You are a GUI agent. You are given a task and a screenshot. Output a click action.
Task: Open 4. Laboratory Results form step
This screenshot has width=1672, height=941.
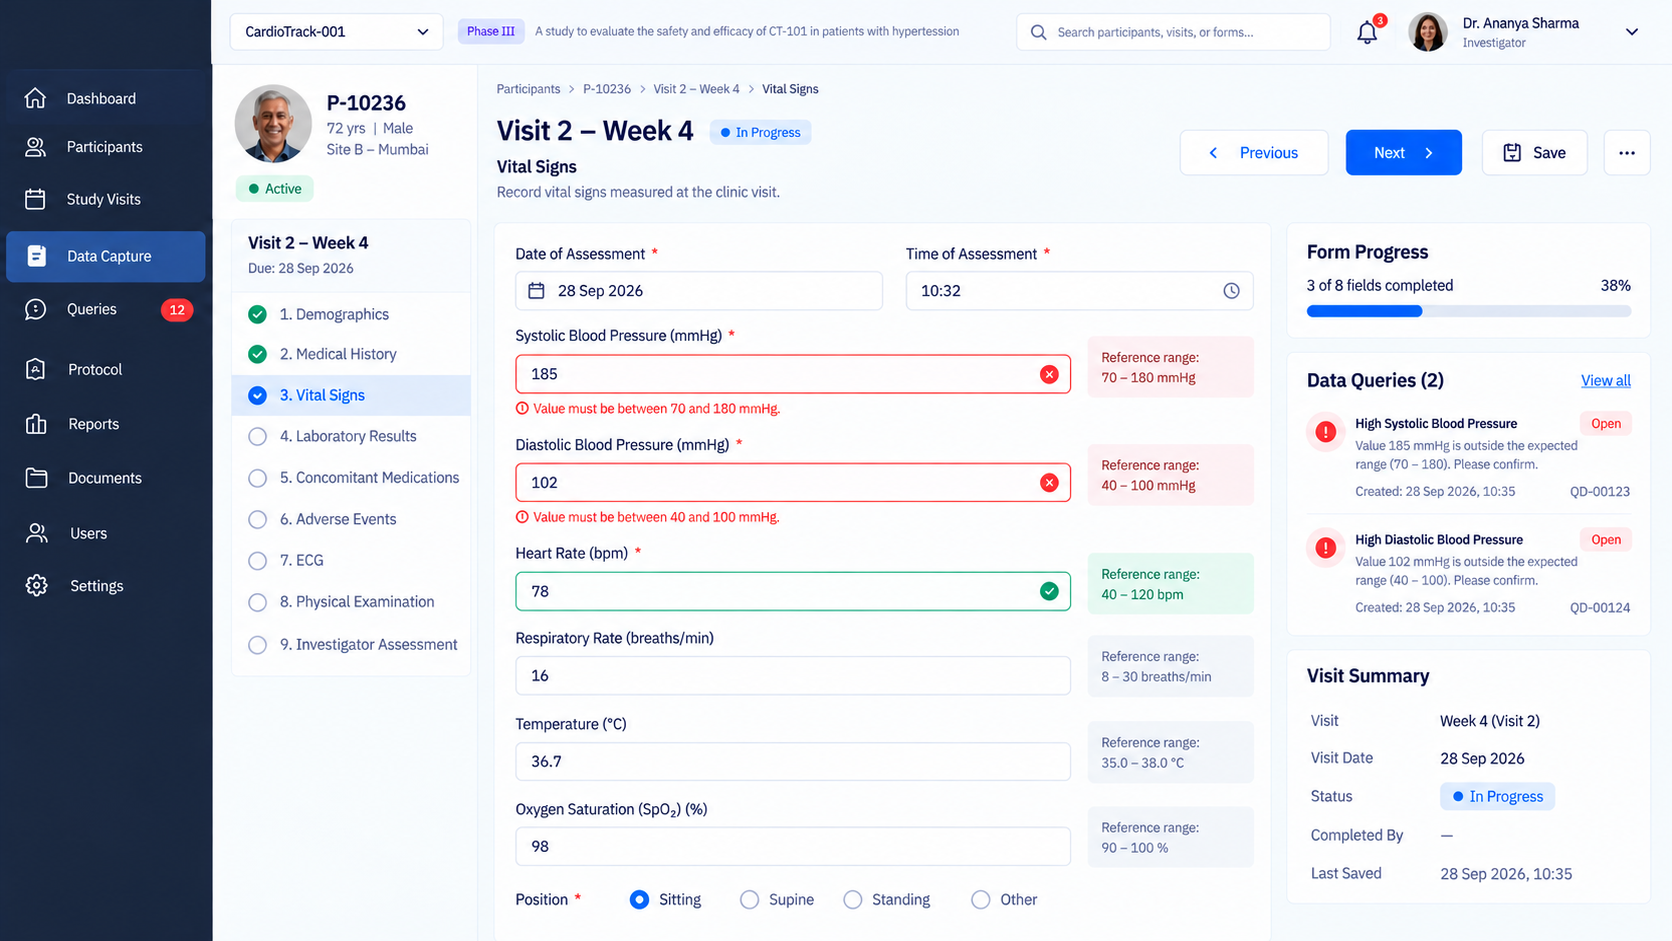351,436
